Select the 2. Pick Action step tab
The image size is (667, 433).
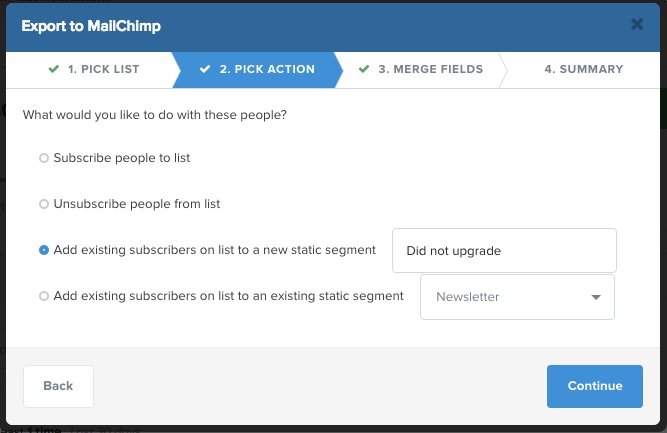click(257, 70)
